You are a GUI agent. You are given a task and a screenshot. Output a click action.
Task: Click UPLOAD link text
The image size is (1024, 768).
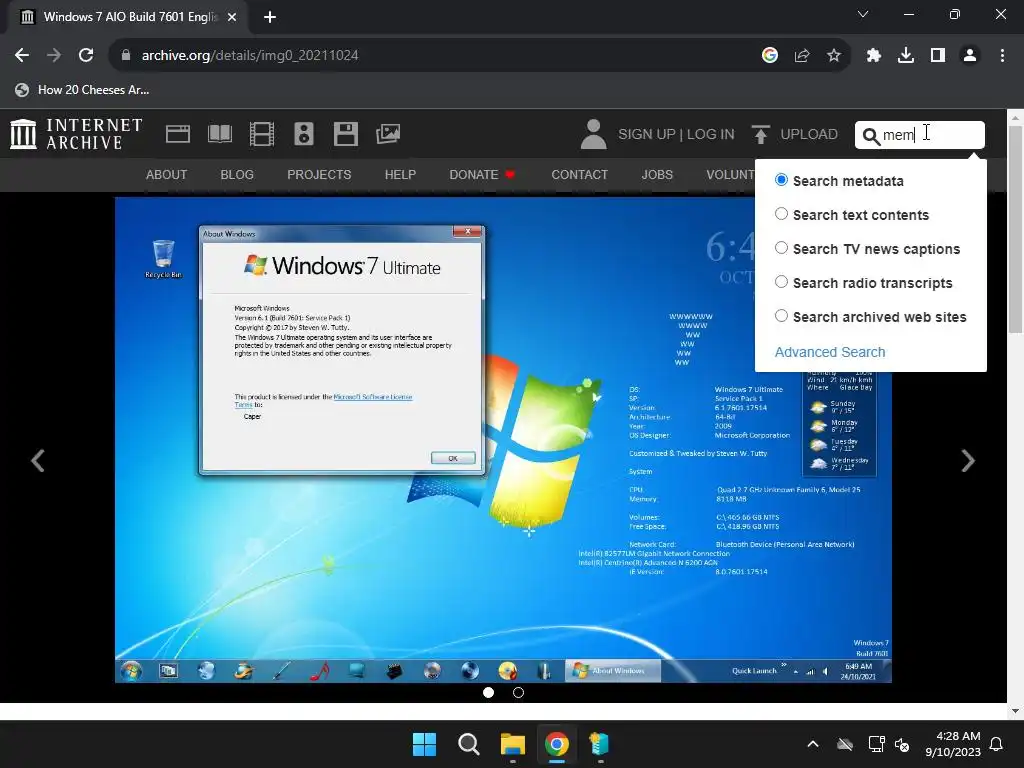pyautogui.click(x=809, y=134)
